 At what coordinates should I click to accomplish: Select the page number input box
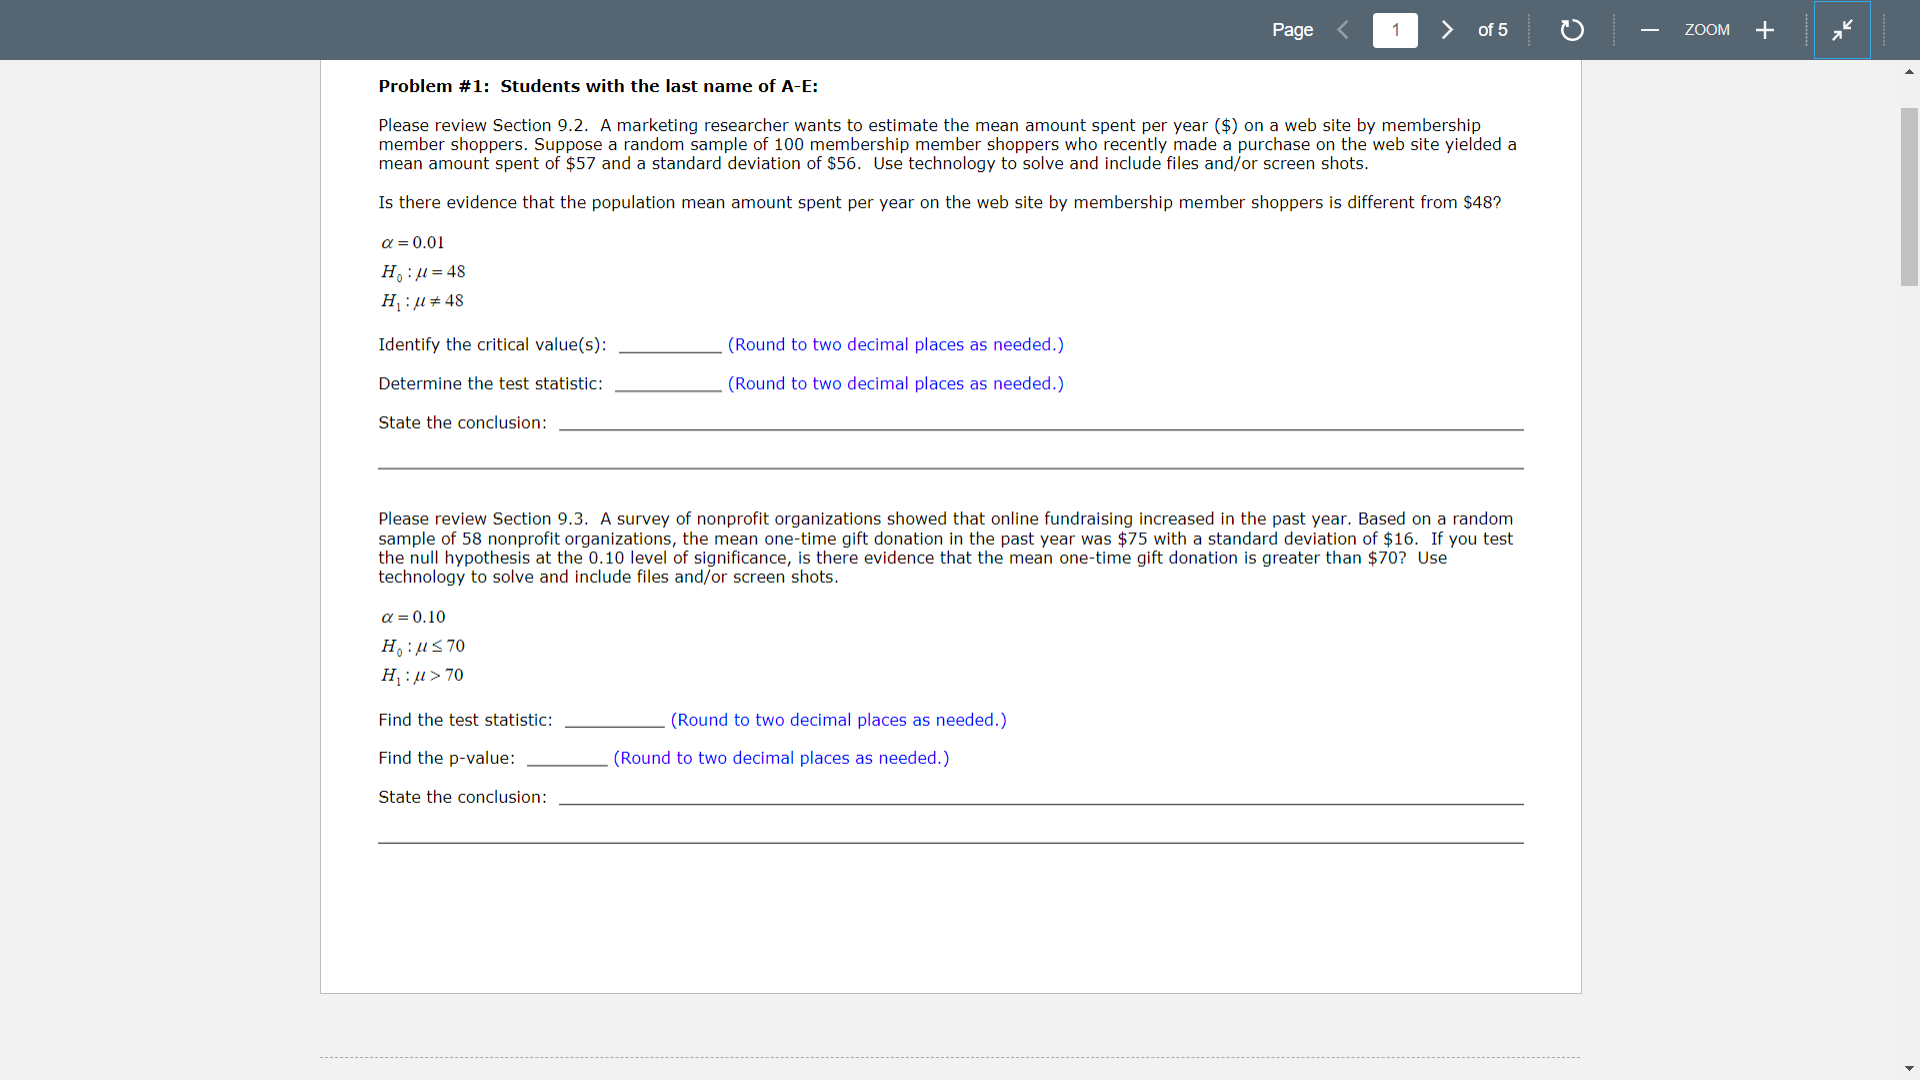tap(1396, 30)
